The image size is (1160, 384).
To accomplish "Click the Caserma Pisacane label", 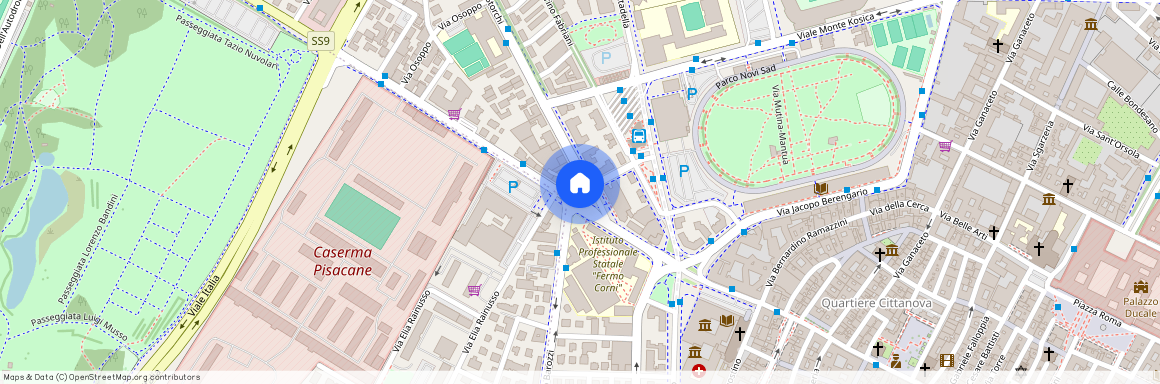I will point(343,261).
